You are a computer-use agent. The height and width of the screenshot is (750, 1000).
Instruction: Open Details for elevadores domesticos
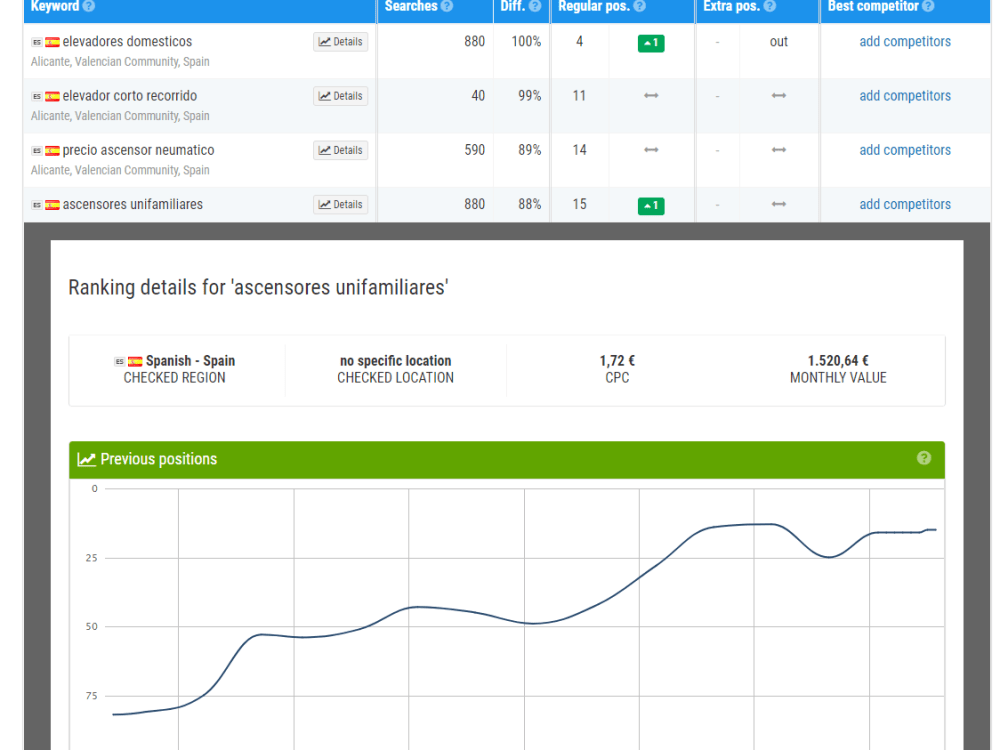pos(341,42)
